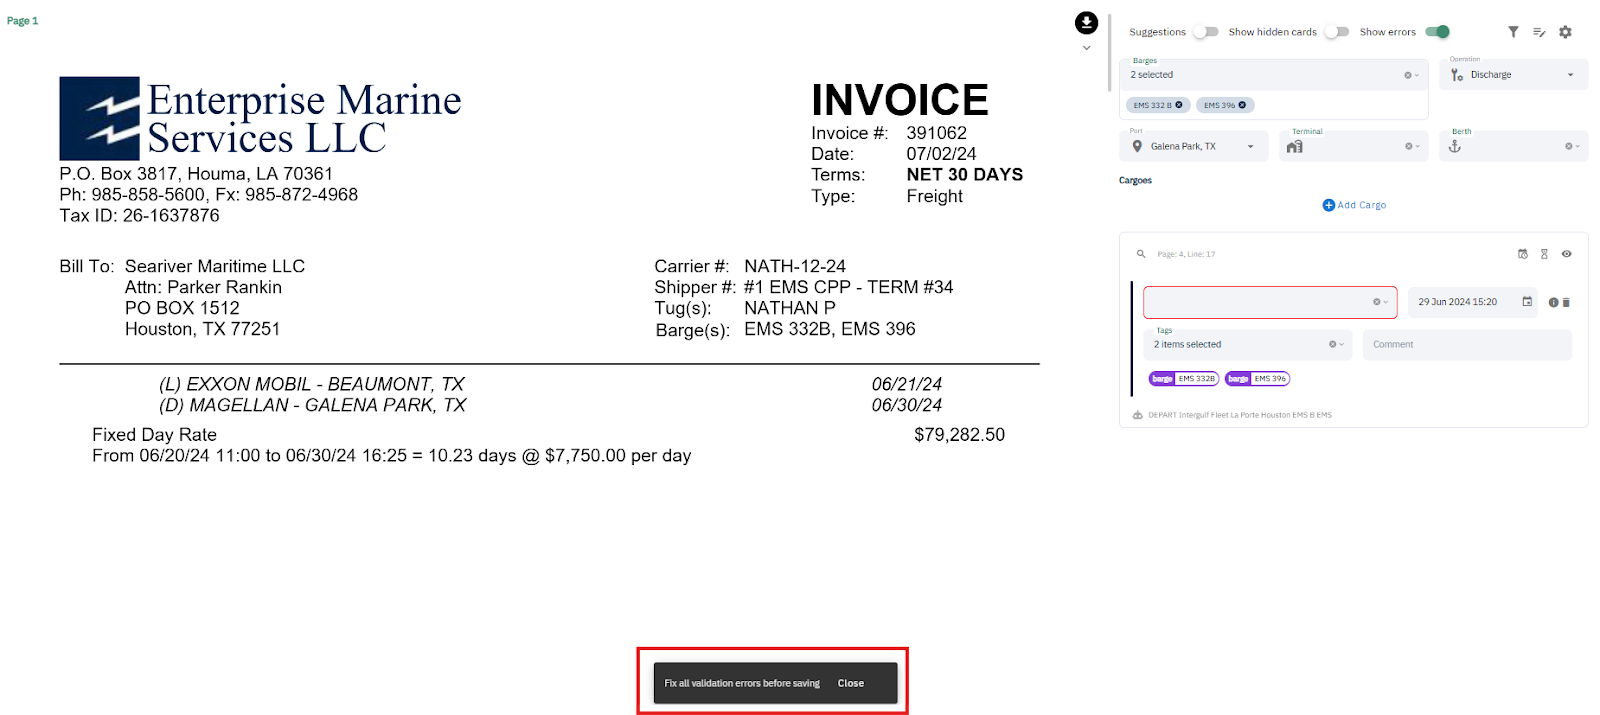Image resolution: width=1600 pixels, height=715 pixels.
Task: Click the download document icon
Action: click(x=1086, y=22)
